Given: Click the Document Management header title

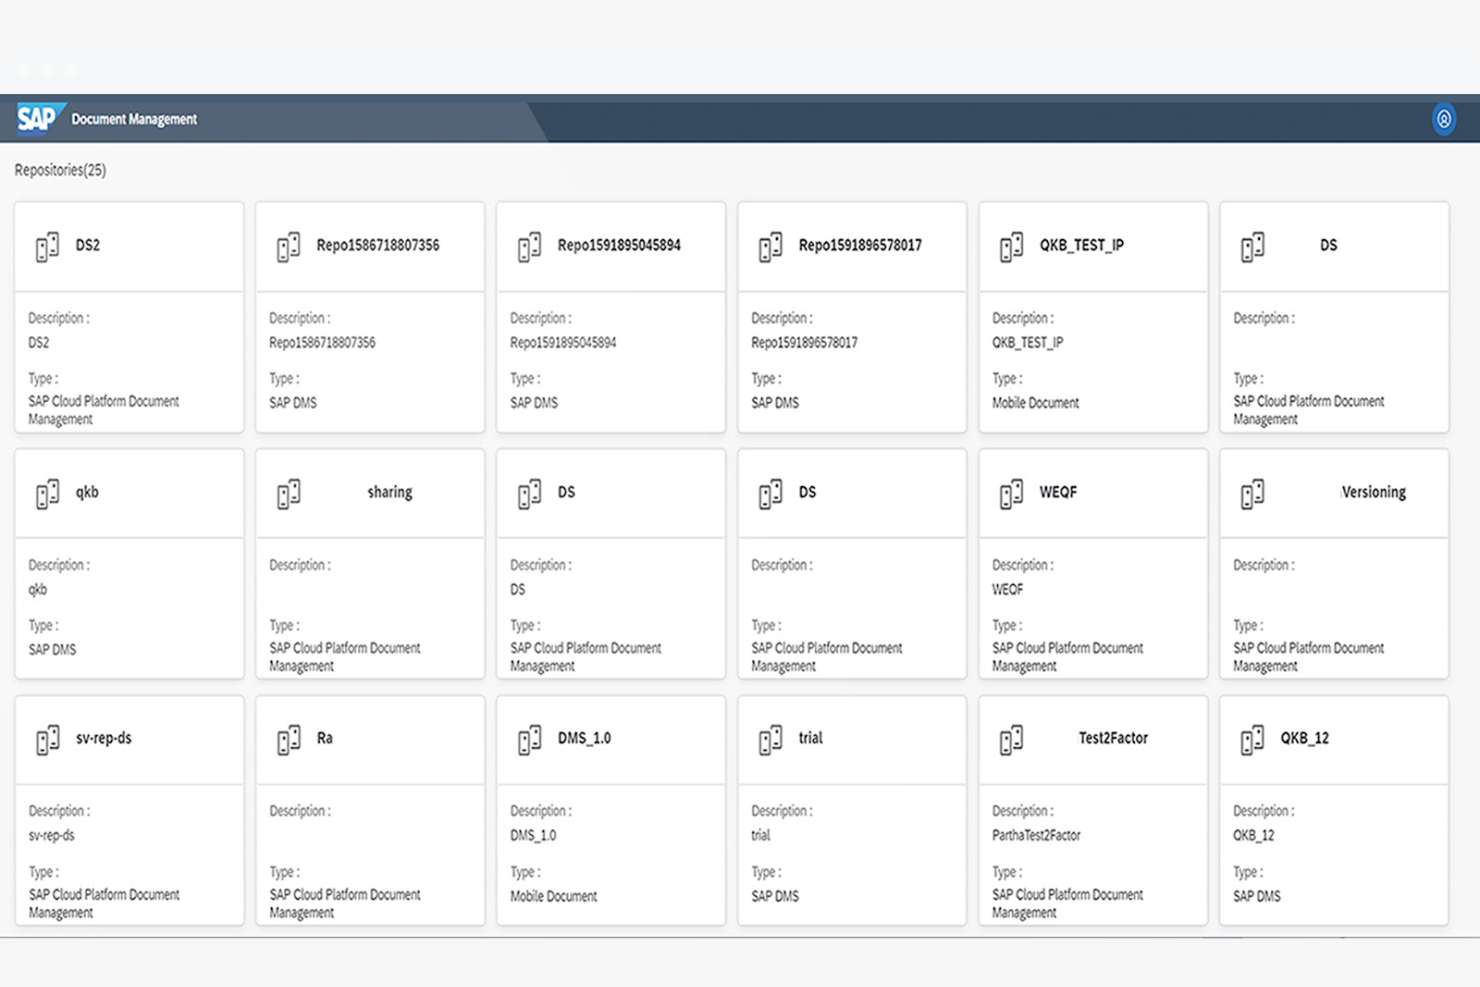Looking at the screenshot, I should [134, 119].
